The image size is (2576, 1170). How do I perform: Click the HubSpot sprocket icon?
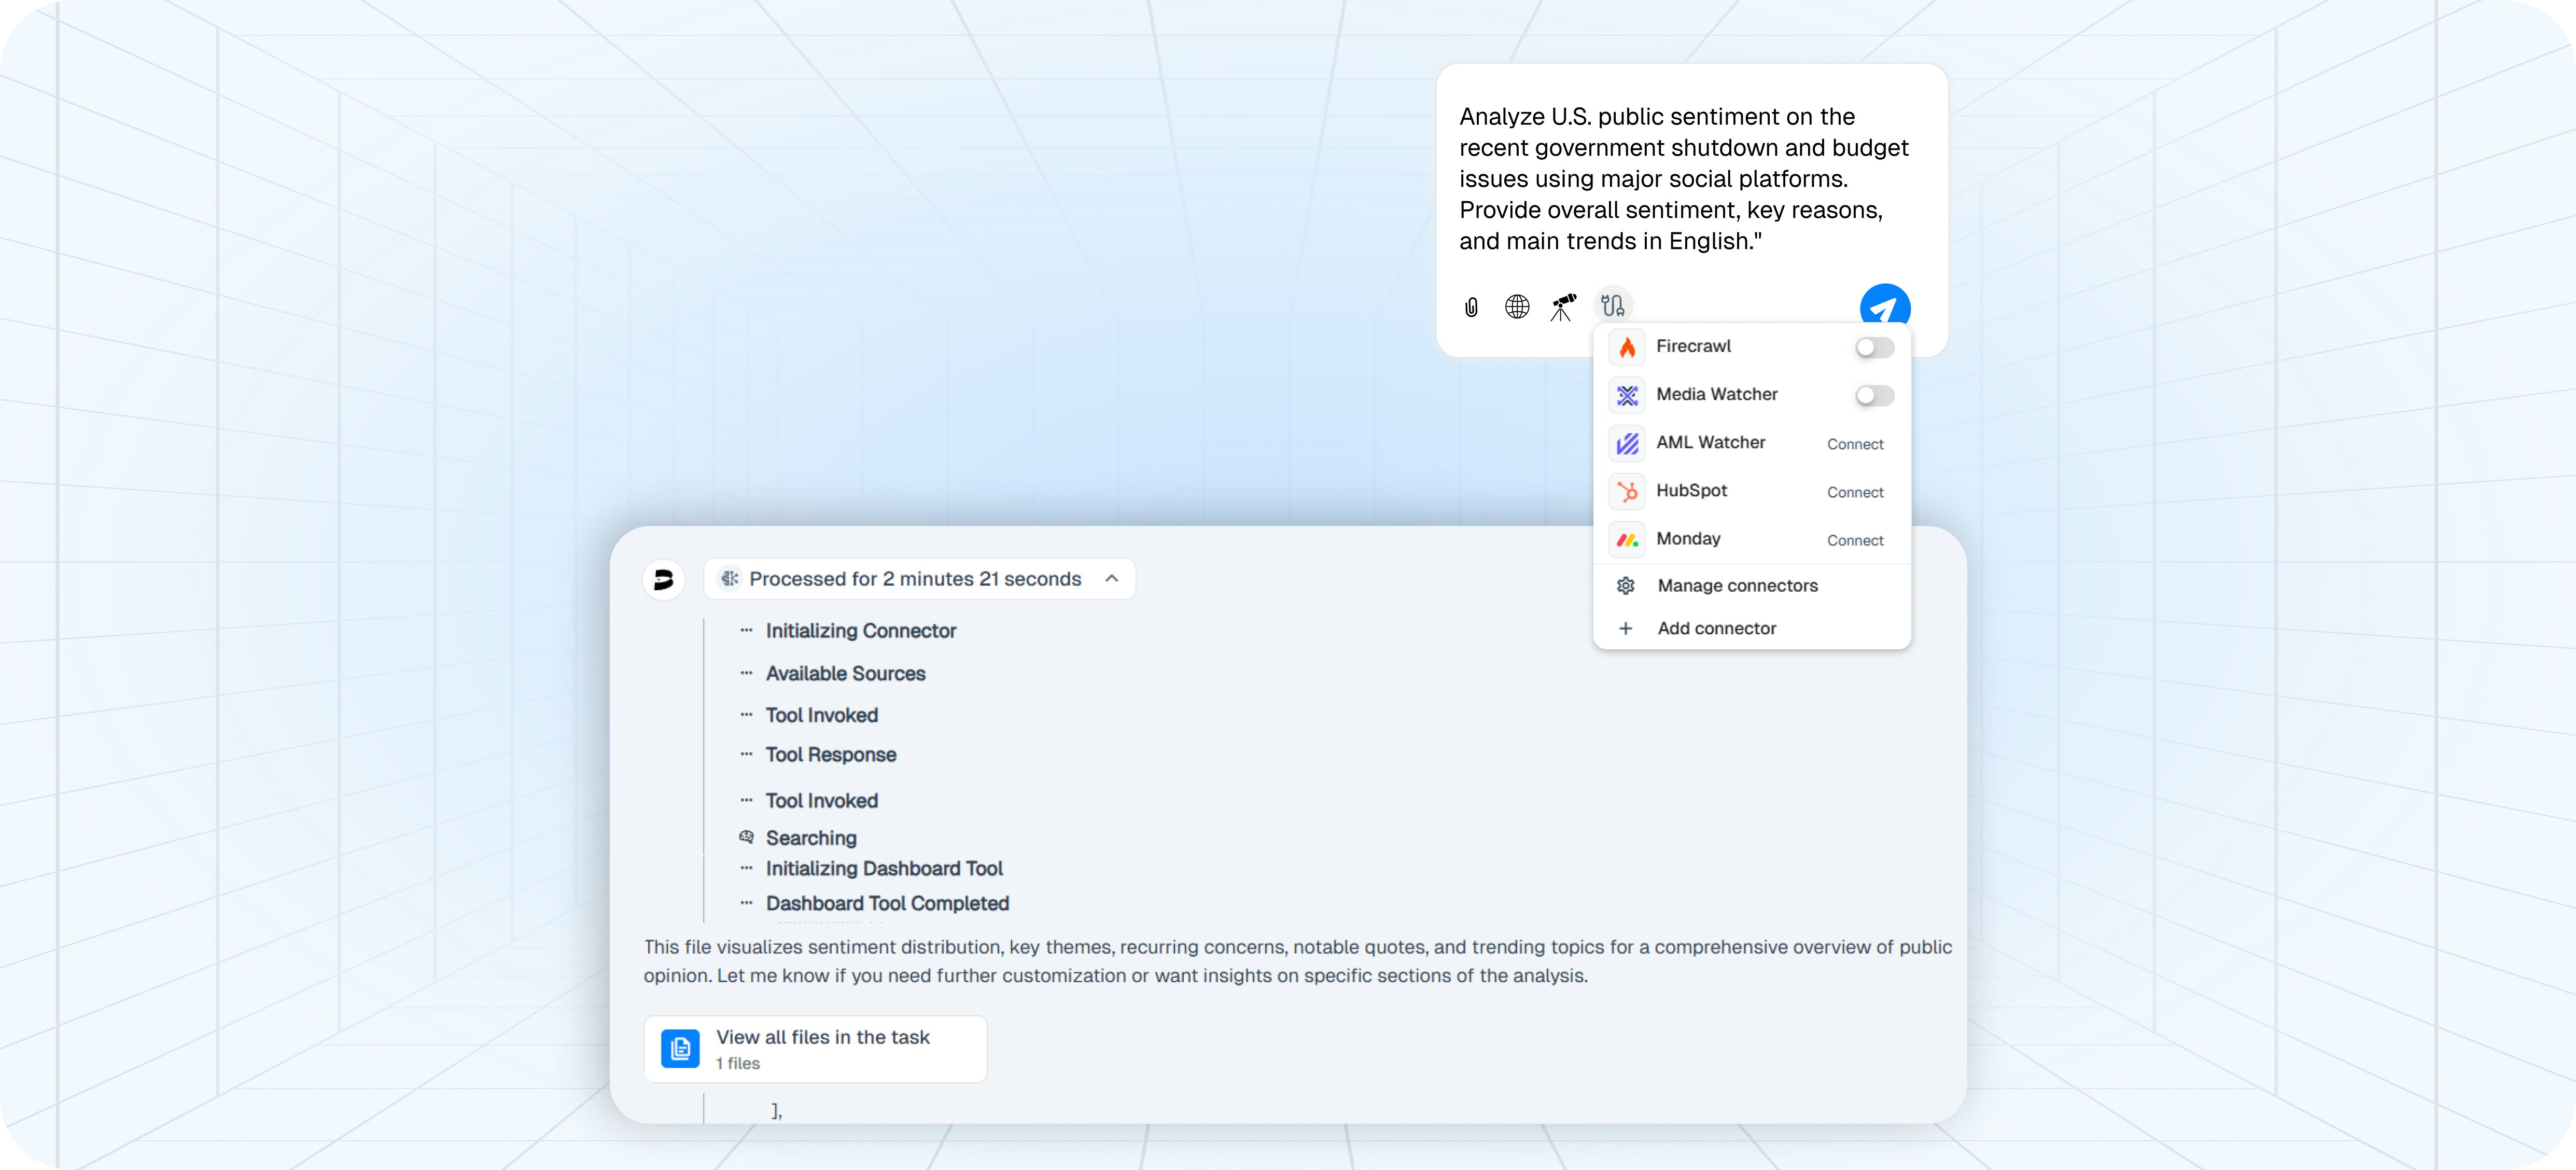pyautogui.click(x=1627, y=491)
